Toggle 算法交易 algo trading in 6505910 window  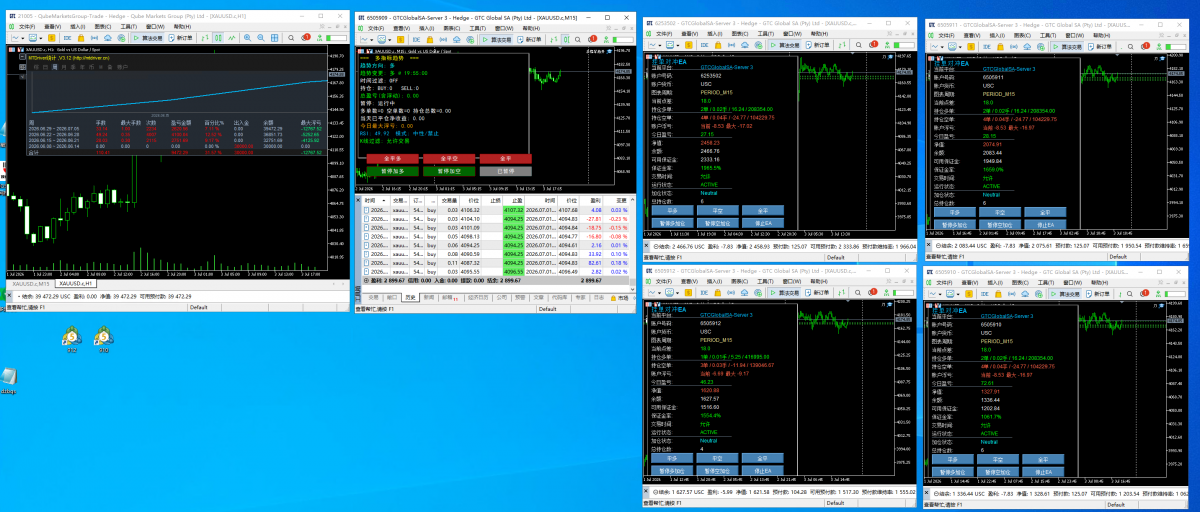(1065, 293)
